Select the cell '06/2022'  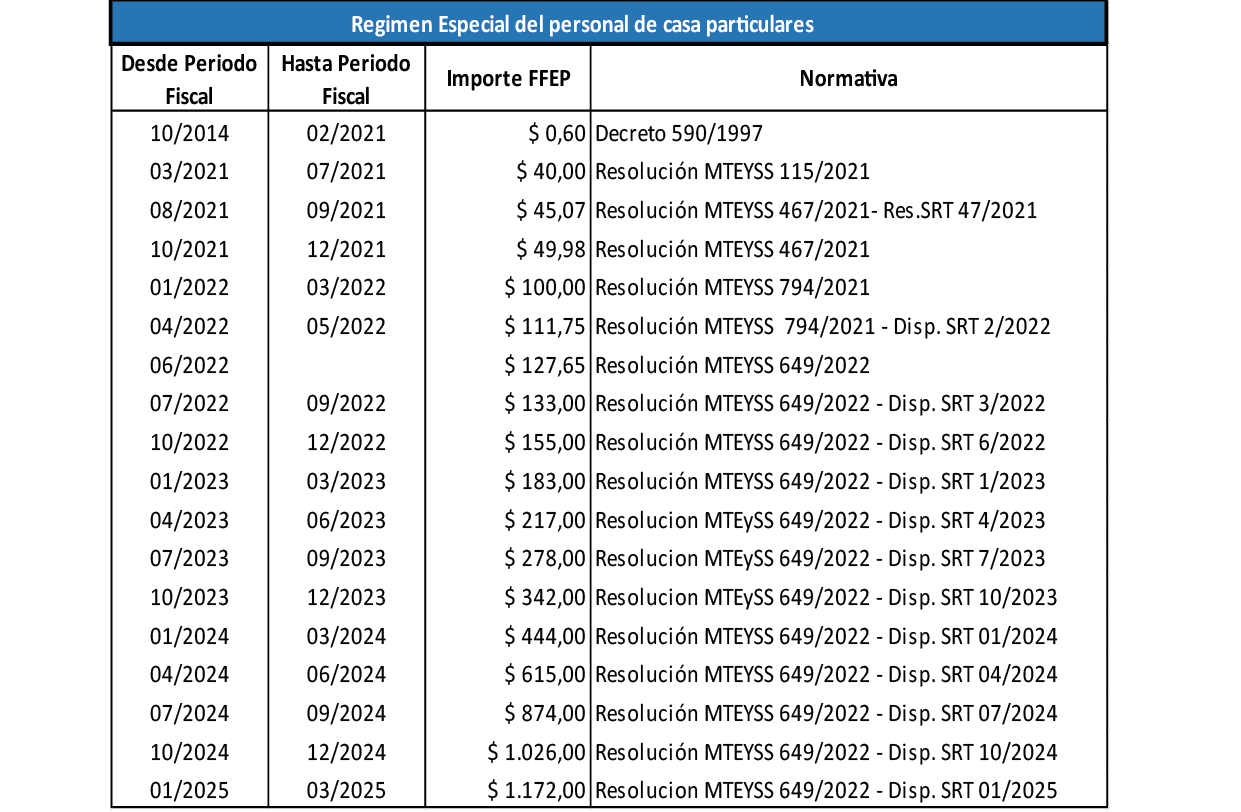[189, 365]
